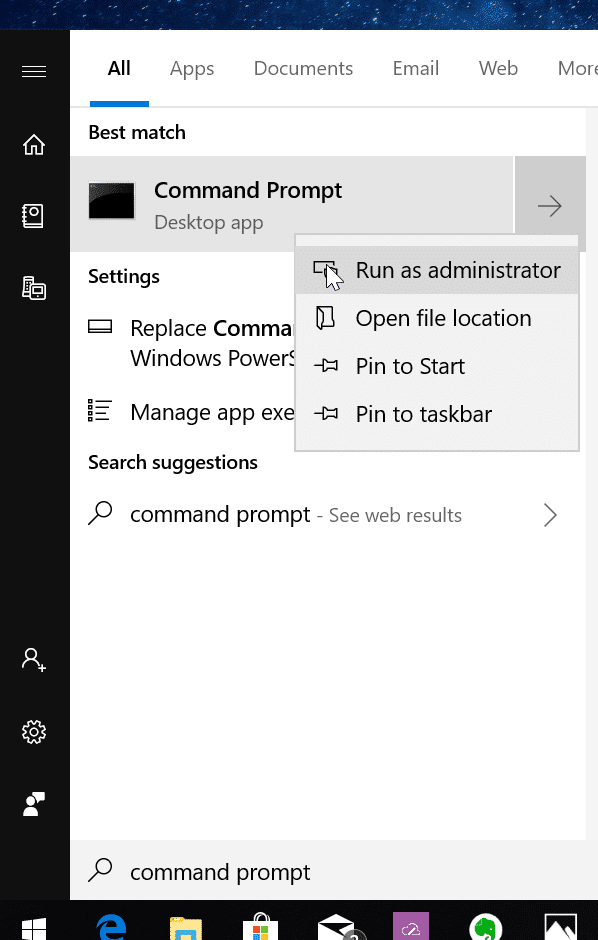
Task: Open the hamburger menu in search sidebar
Action: click(x=33, y=72)
